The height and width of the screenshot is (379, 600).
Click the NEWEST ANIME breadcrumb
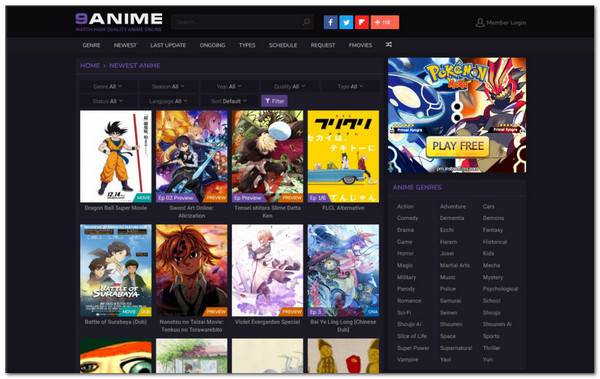135,65
